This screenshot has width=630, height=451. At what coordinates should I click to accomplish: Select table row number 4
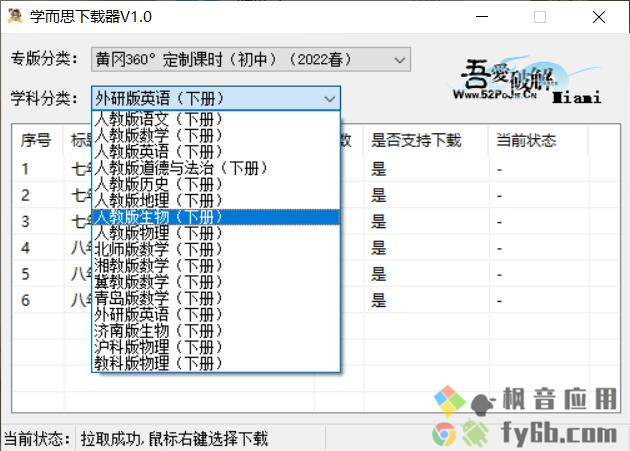pyautogui.click(x=315, y=248)
